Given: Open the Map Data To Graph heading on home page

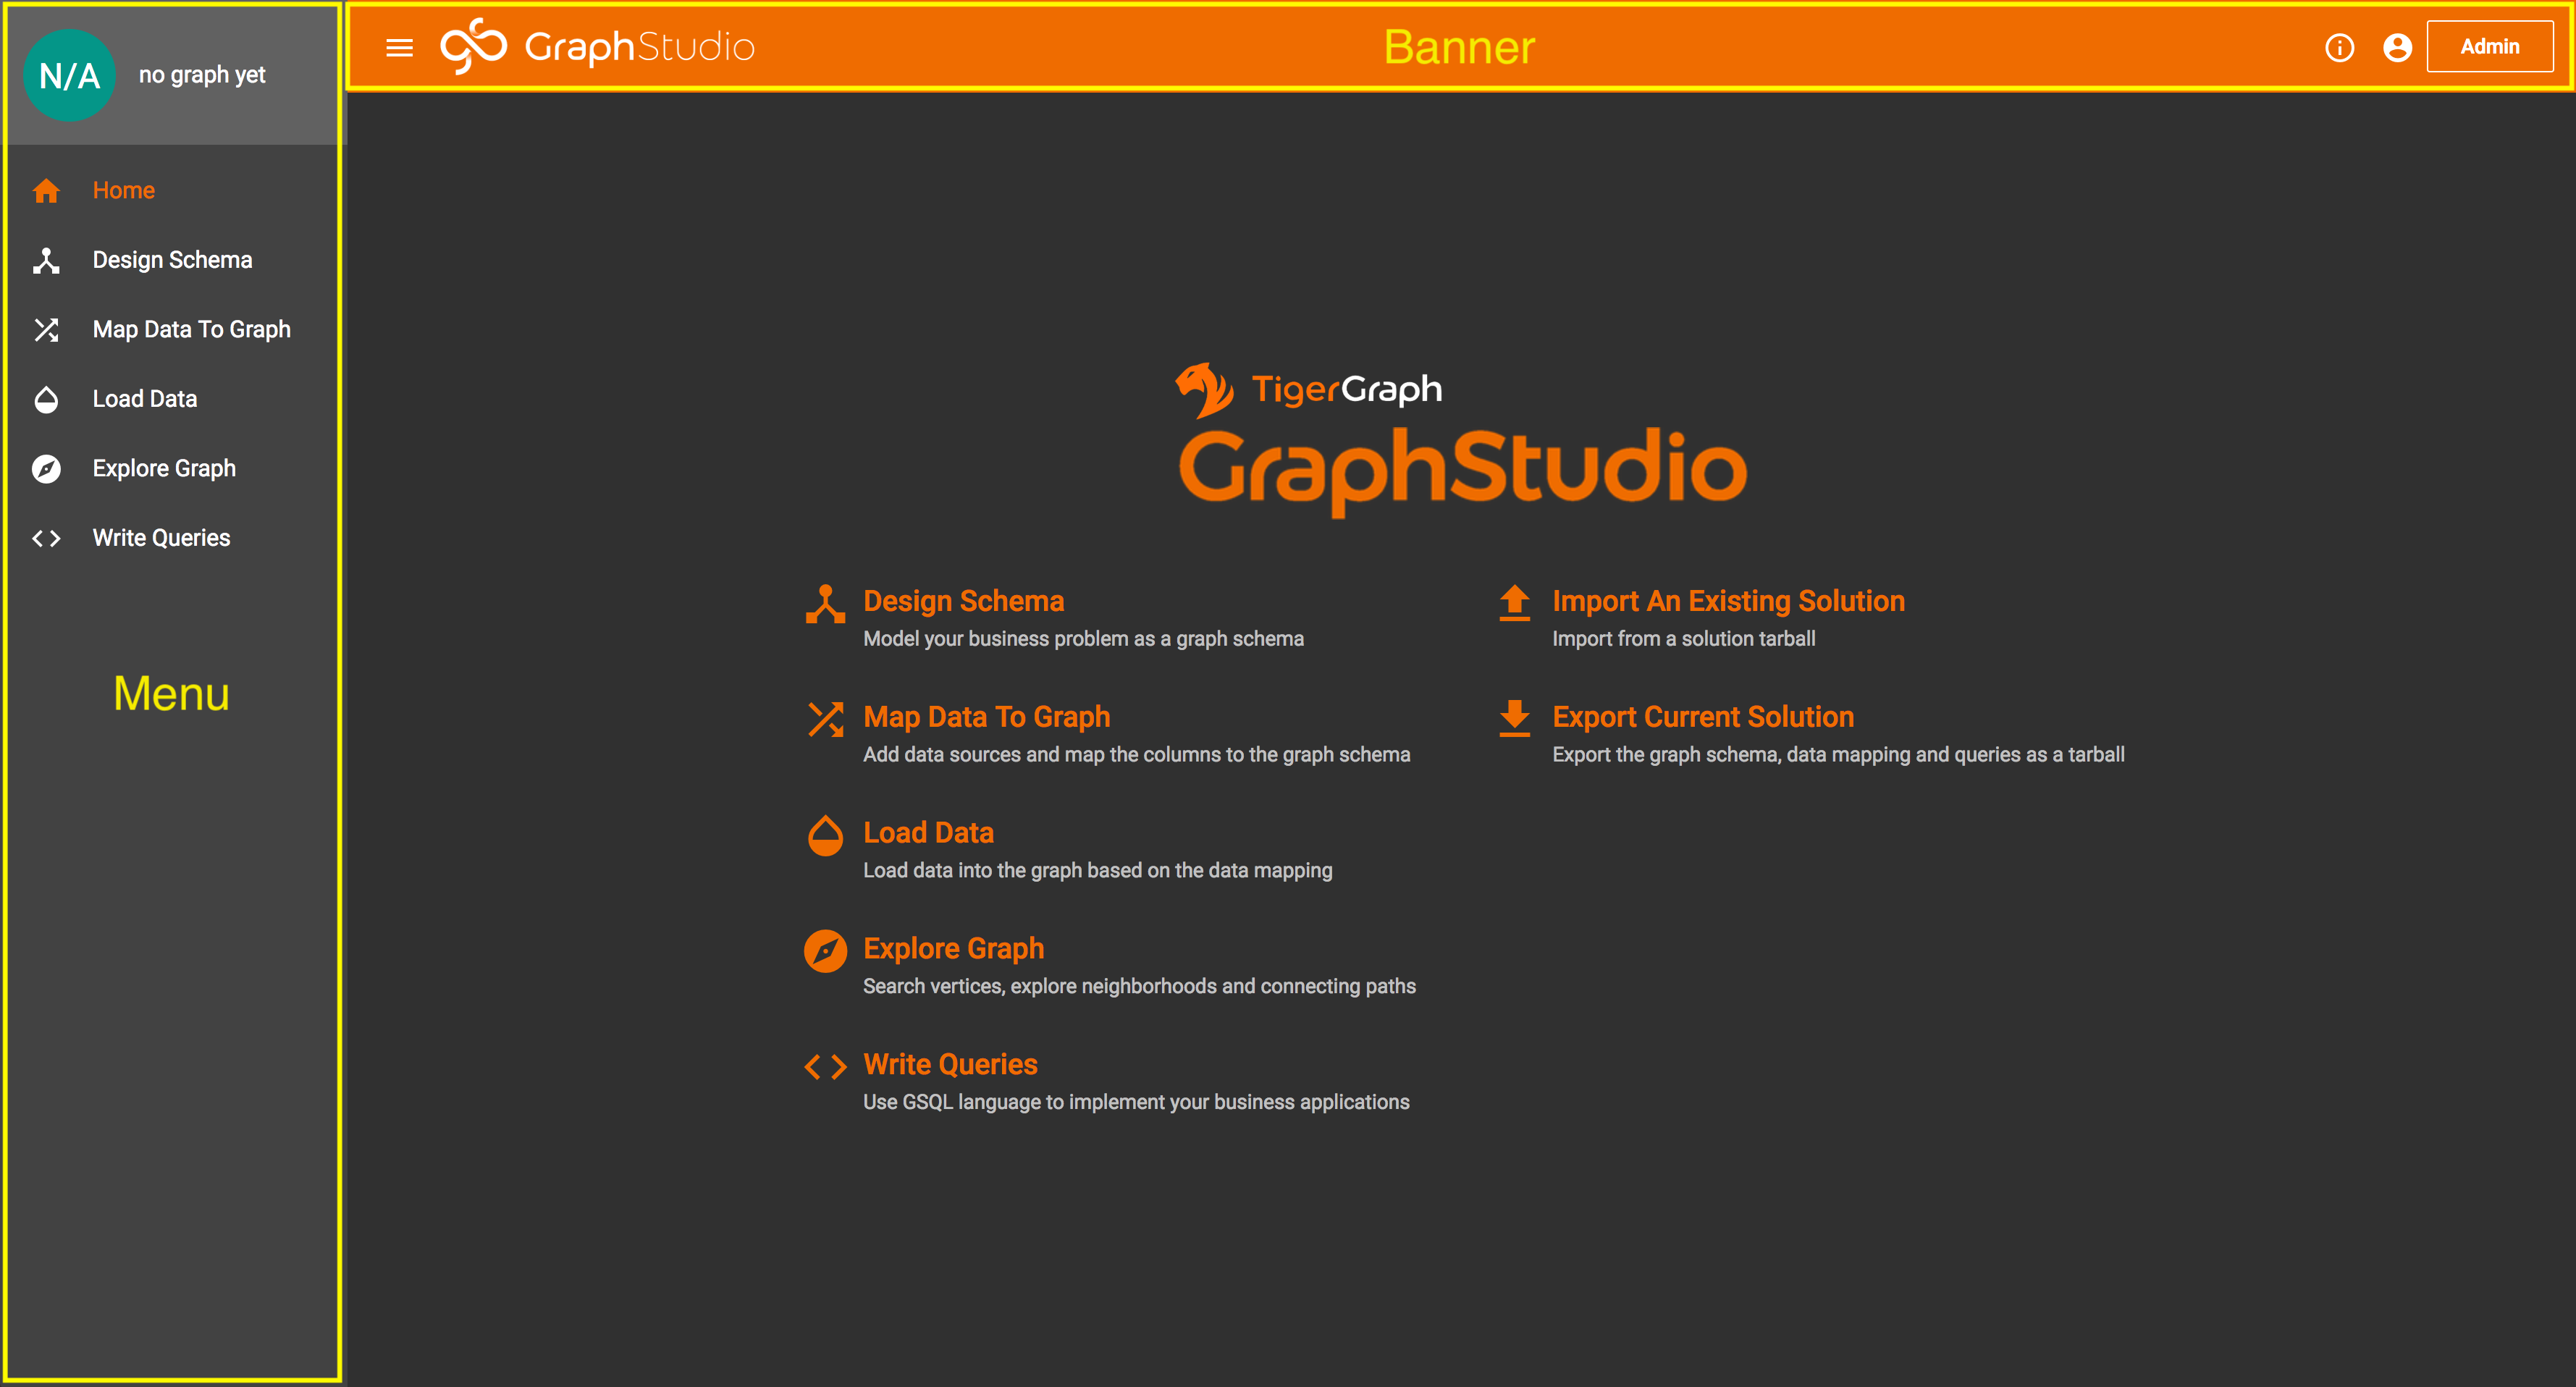Looking at the screenshot, I should [986, 717].
